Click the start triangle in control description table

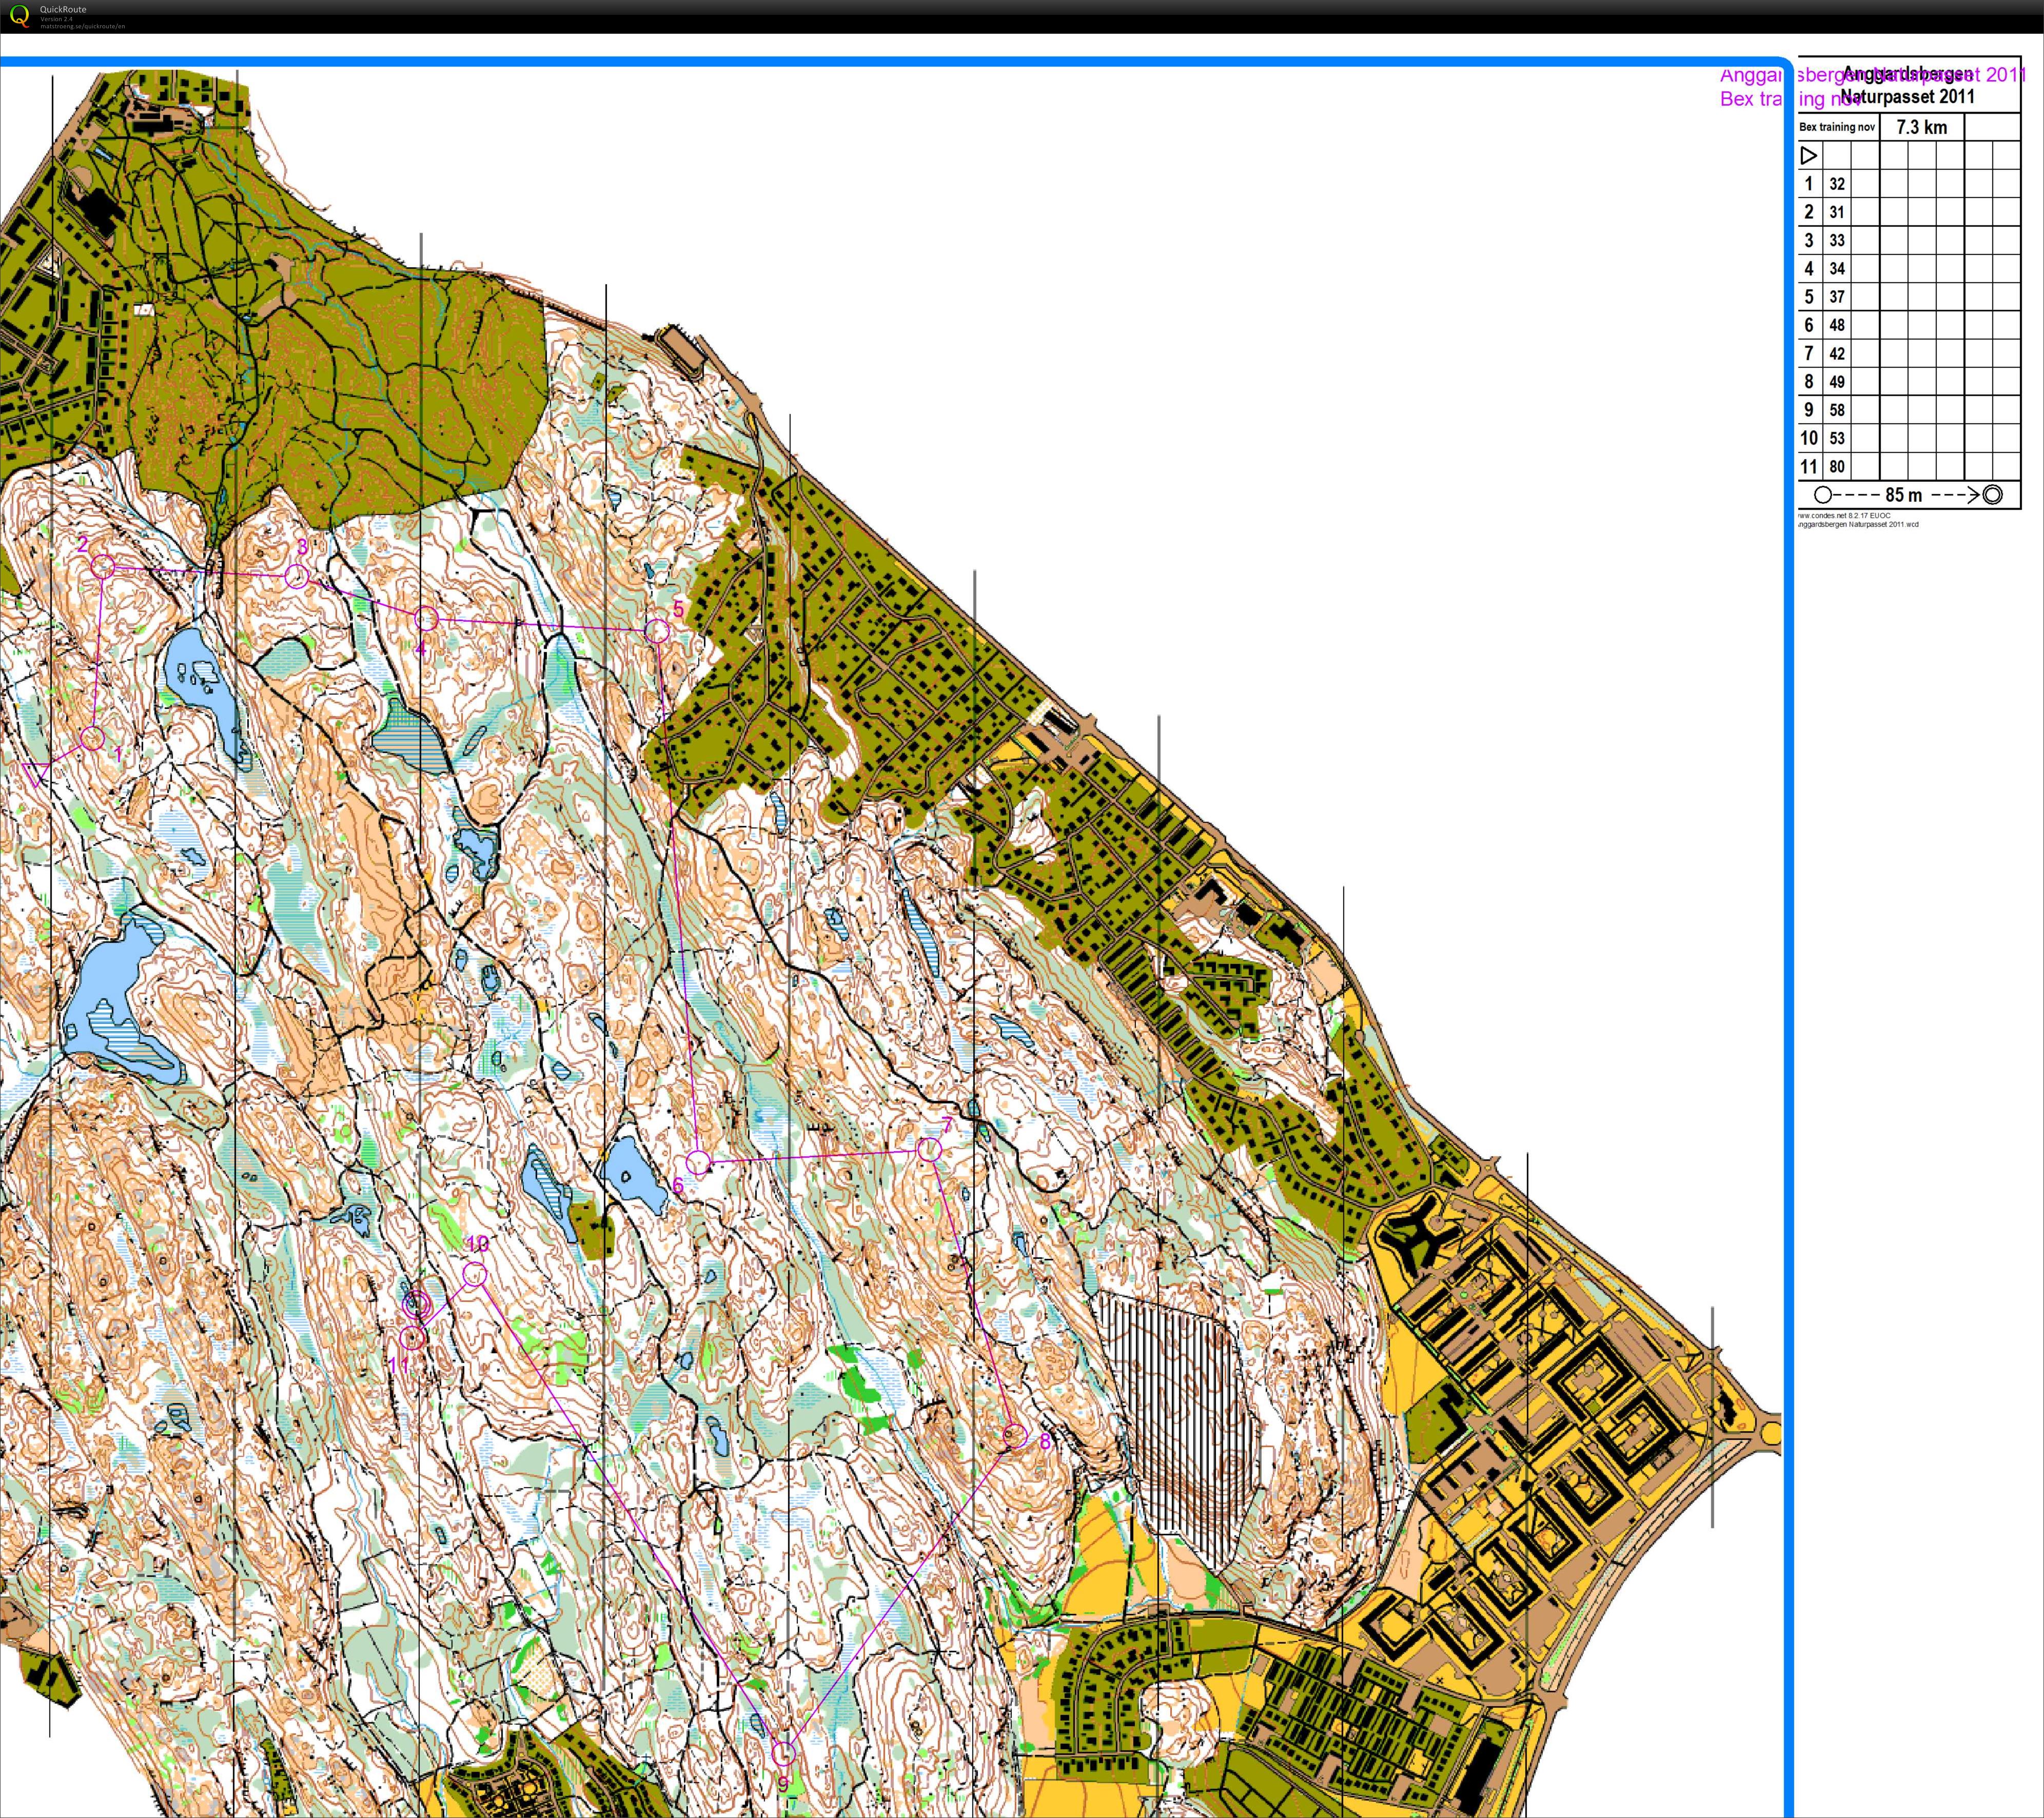1808,155
